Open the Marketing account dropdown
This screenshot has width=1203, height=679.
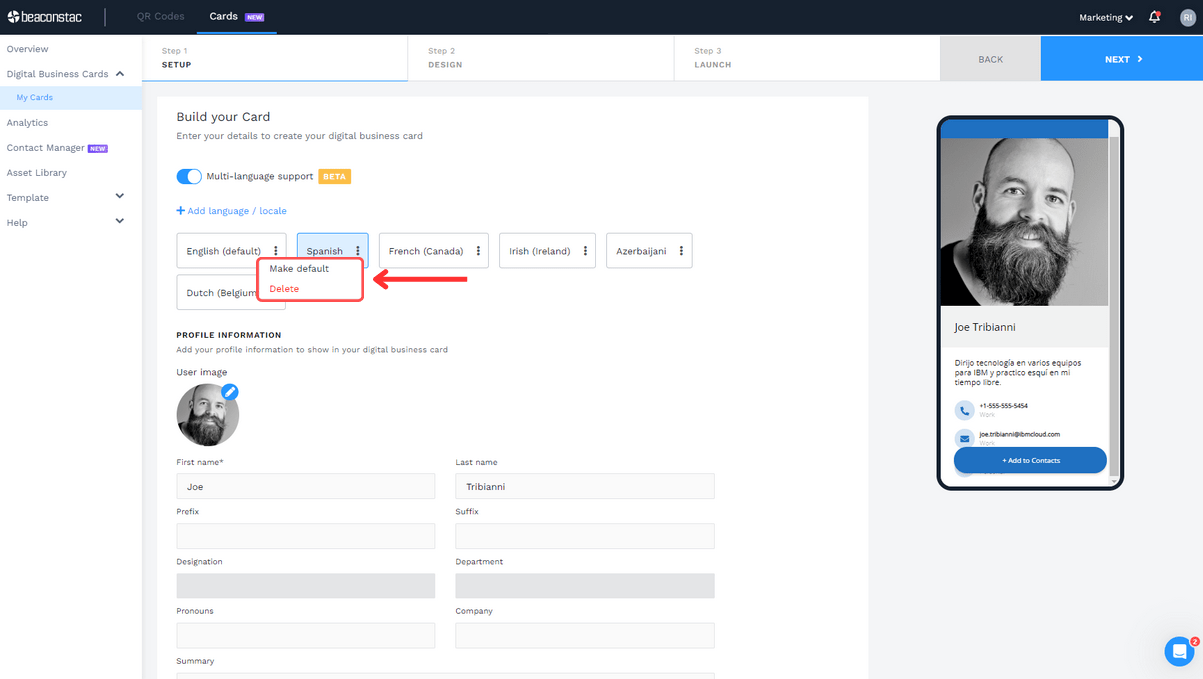click(1106, 17)
